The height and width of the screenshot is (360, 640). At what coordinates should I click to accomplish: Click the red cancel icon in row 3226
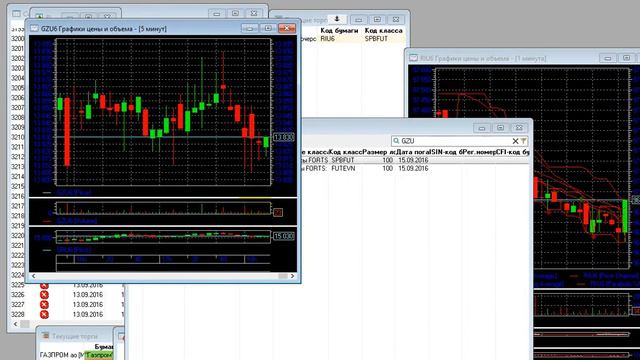click(44, 295)
